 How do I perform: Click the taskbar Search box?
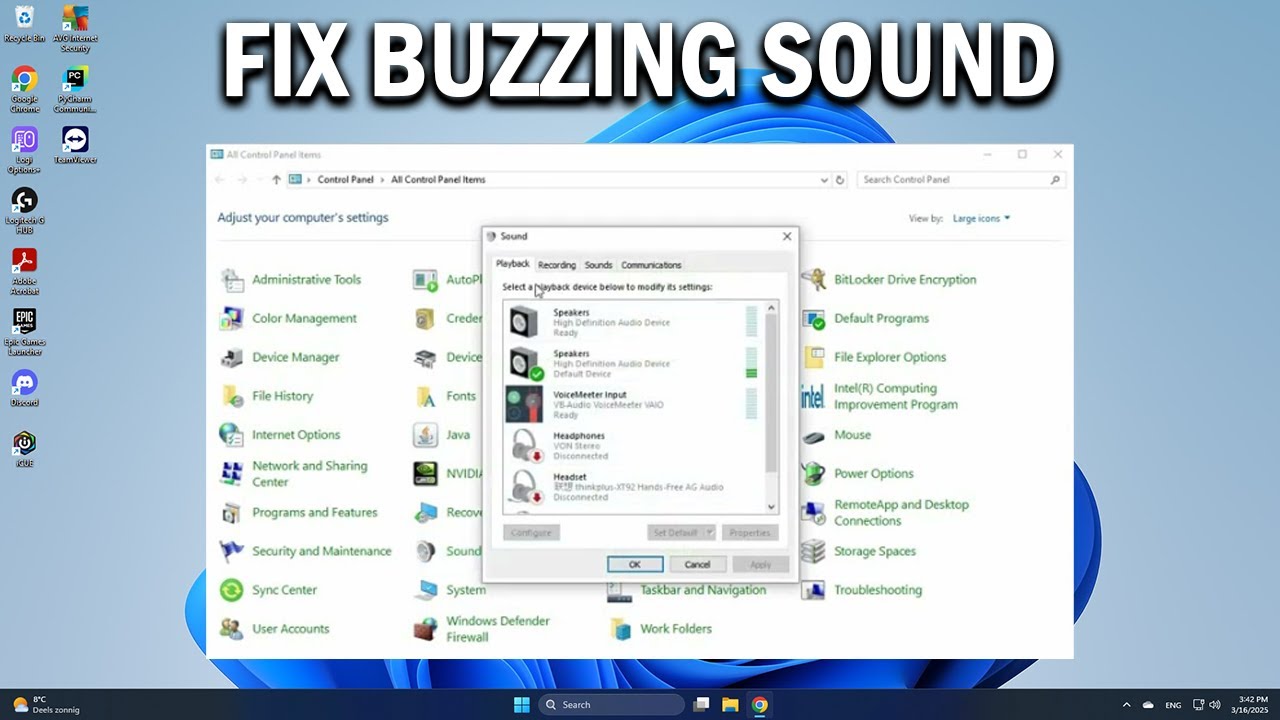click(x=612, y=705)
